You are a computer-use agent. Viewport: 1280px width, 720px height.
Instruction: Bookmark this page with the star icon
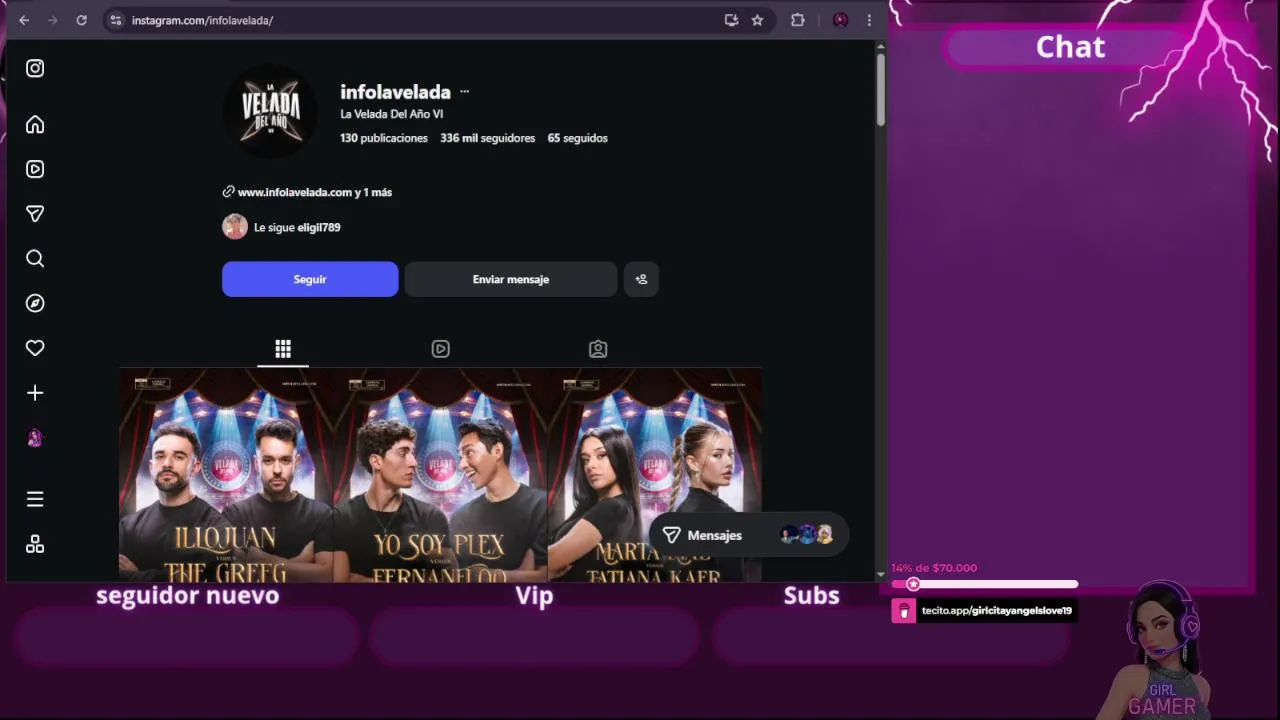(757, 20)
